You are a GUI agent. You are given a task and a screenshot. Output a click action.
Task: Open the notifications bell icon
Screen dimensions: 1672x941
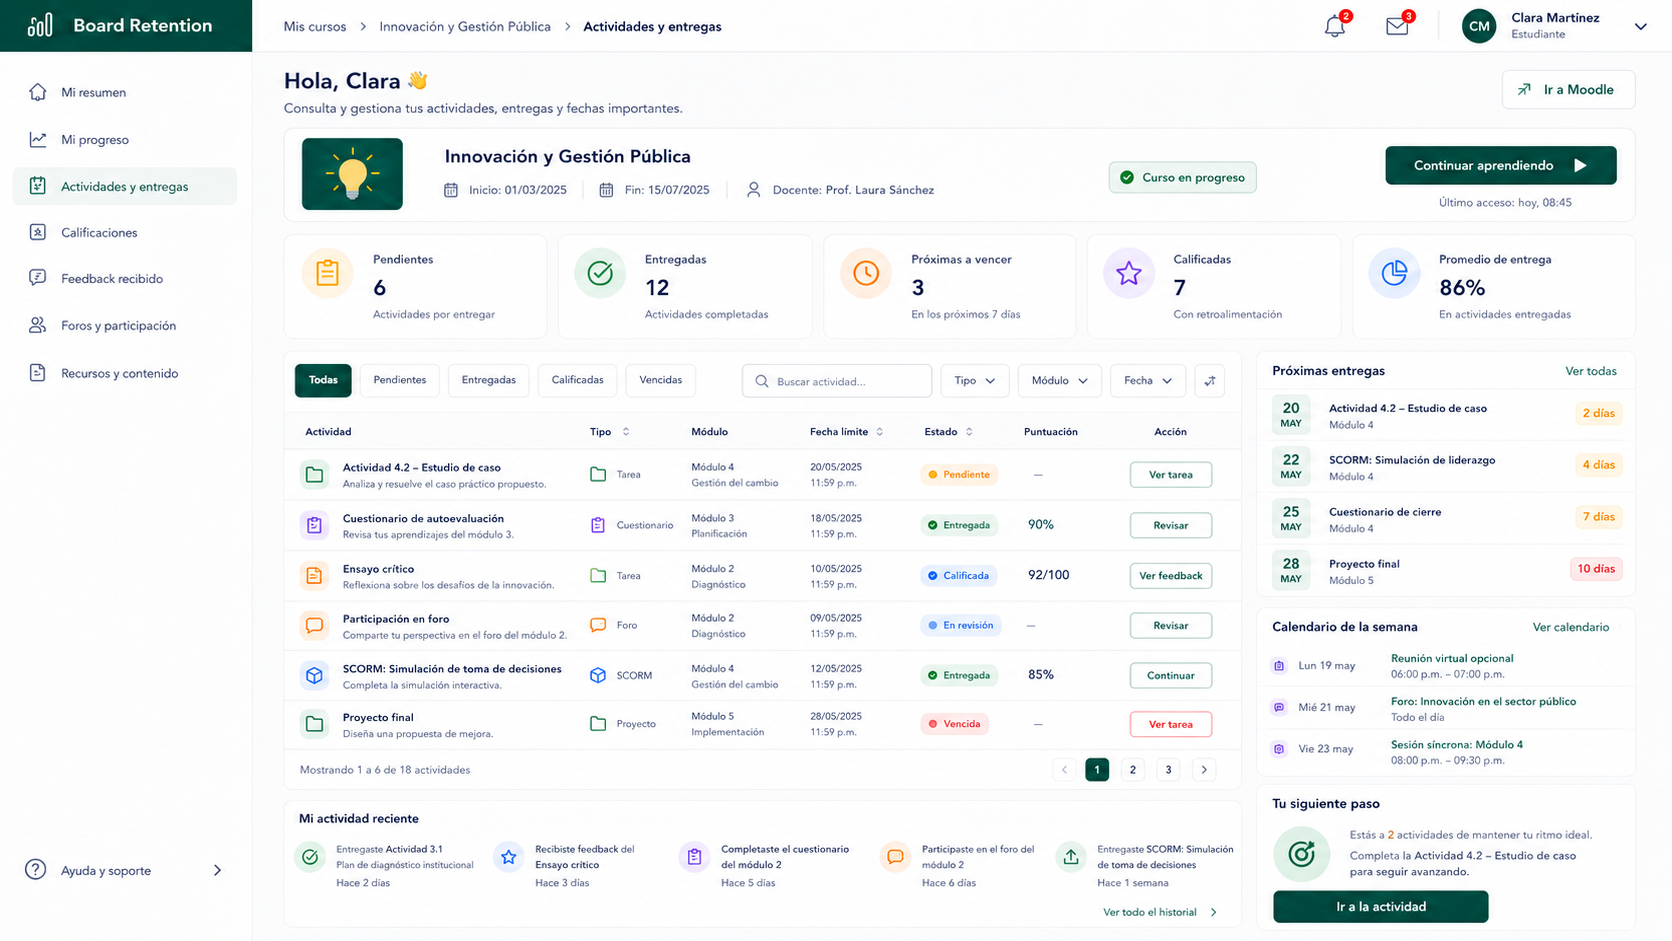point(1335,27)
